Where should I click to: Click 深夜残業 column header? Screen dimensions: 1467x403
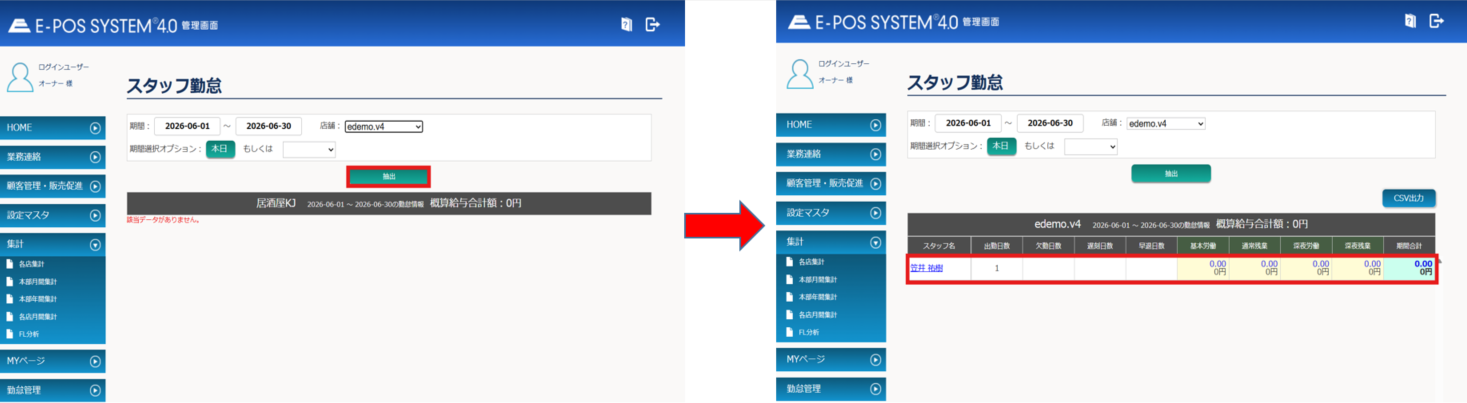1357,245
